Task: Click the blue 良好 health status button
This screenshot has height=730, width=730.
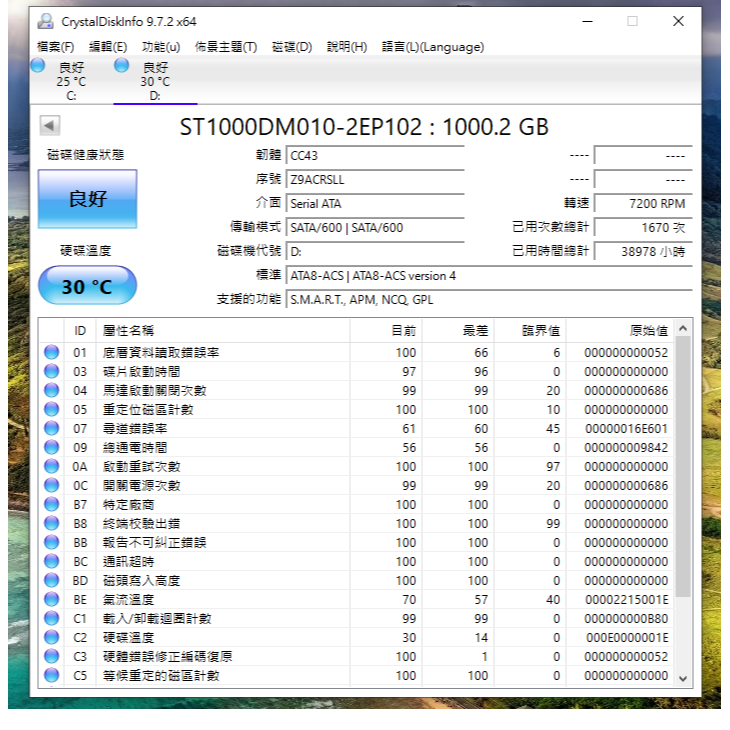Action: point(88,199)
